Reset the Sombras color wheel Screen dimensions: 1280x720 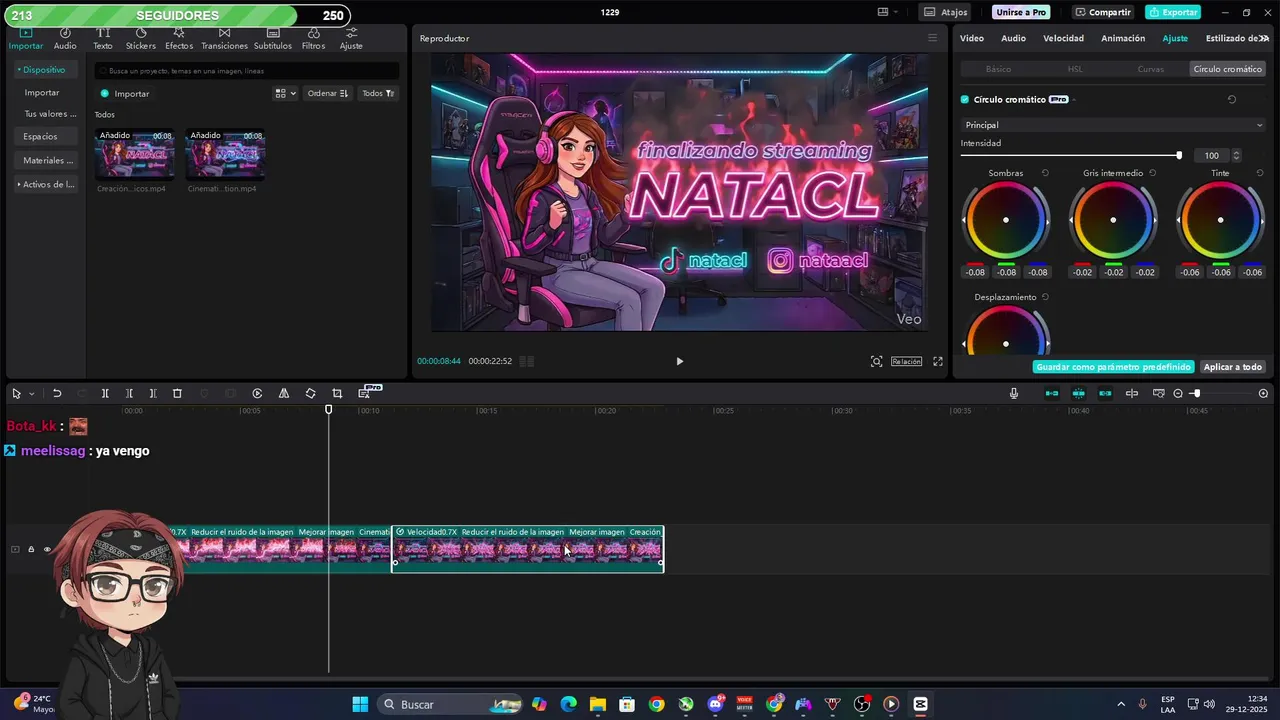tap(1045, 173)
